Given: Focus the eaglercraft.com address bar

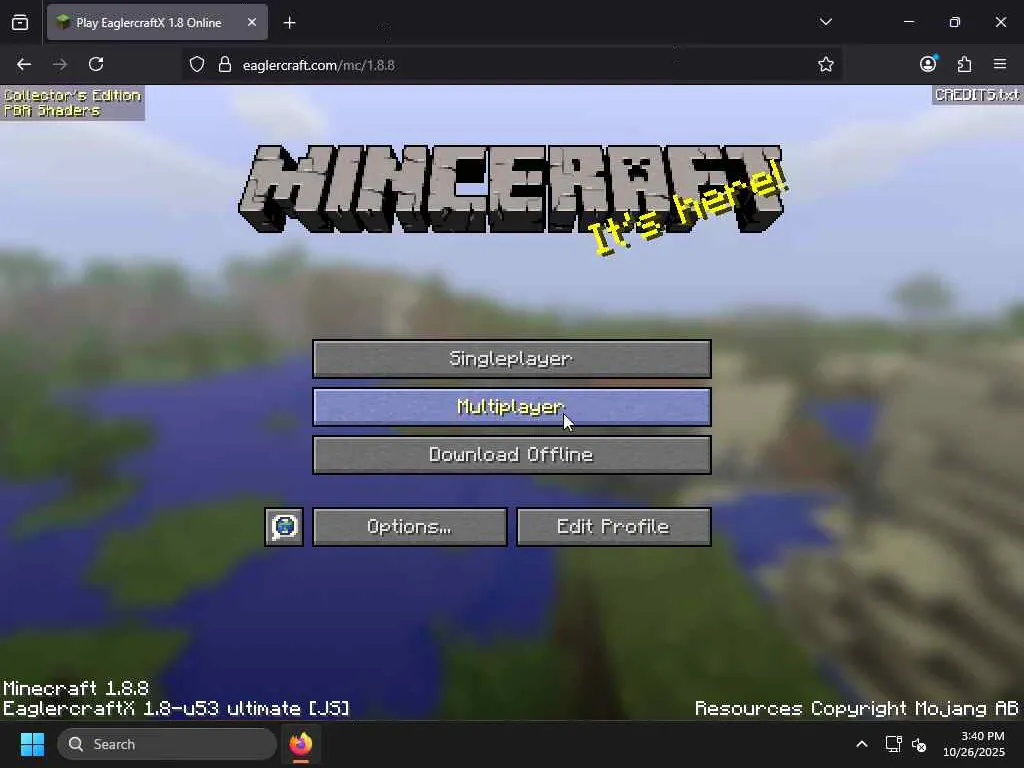Looking at the screenshot, I should click(x=511, y=65).
